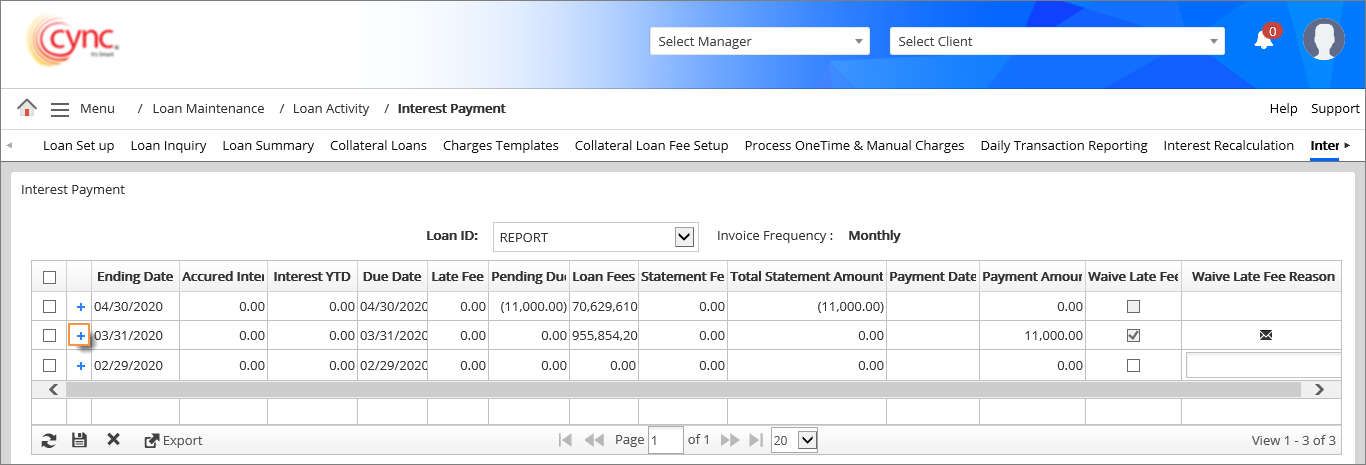
Task: Click the Export button
Action: coord(174,440)
